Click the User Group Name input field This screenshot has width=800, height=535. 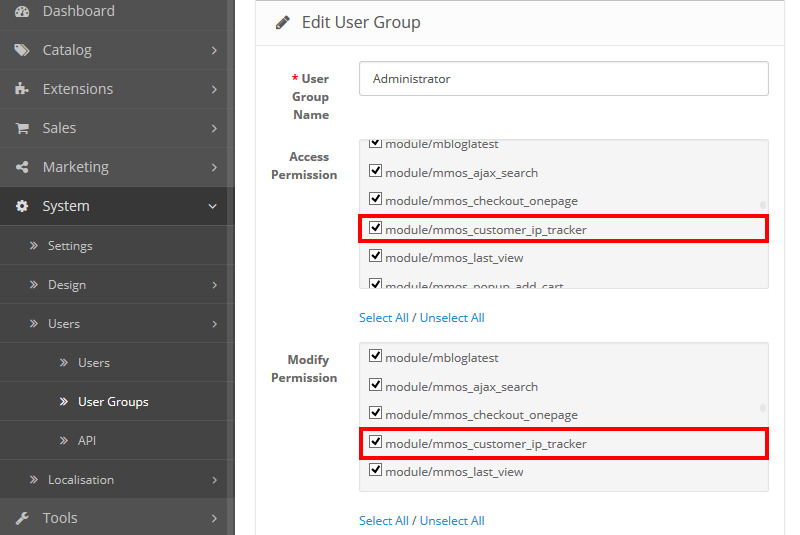(565, 79)
